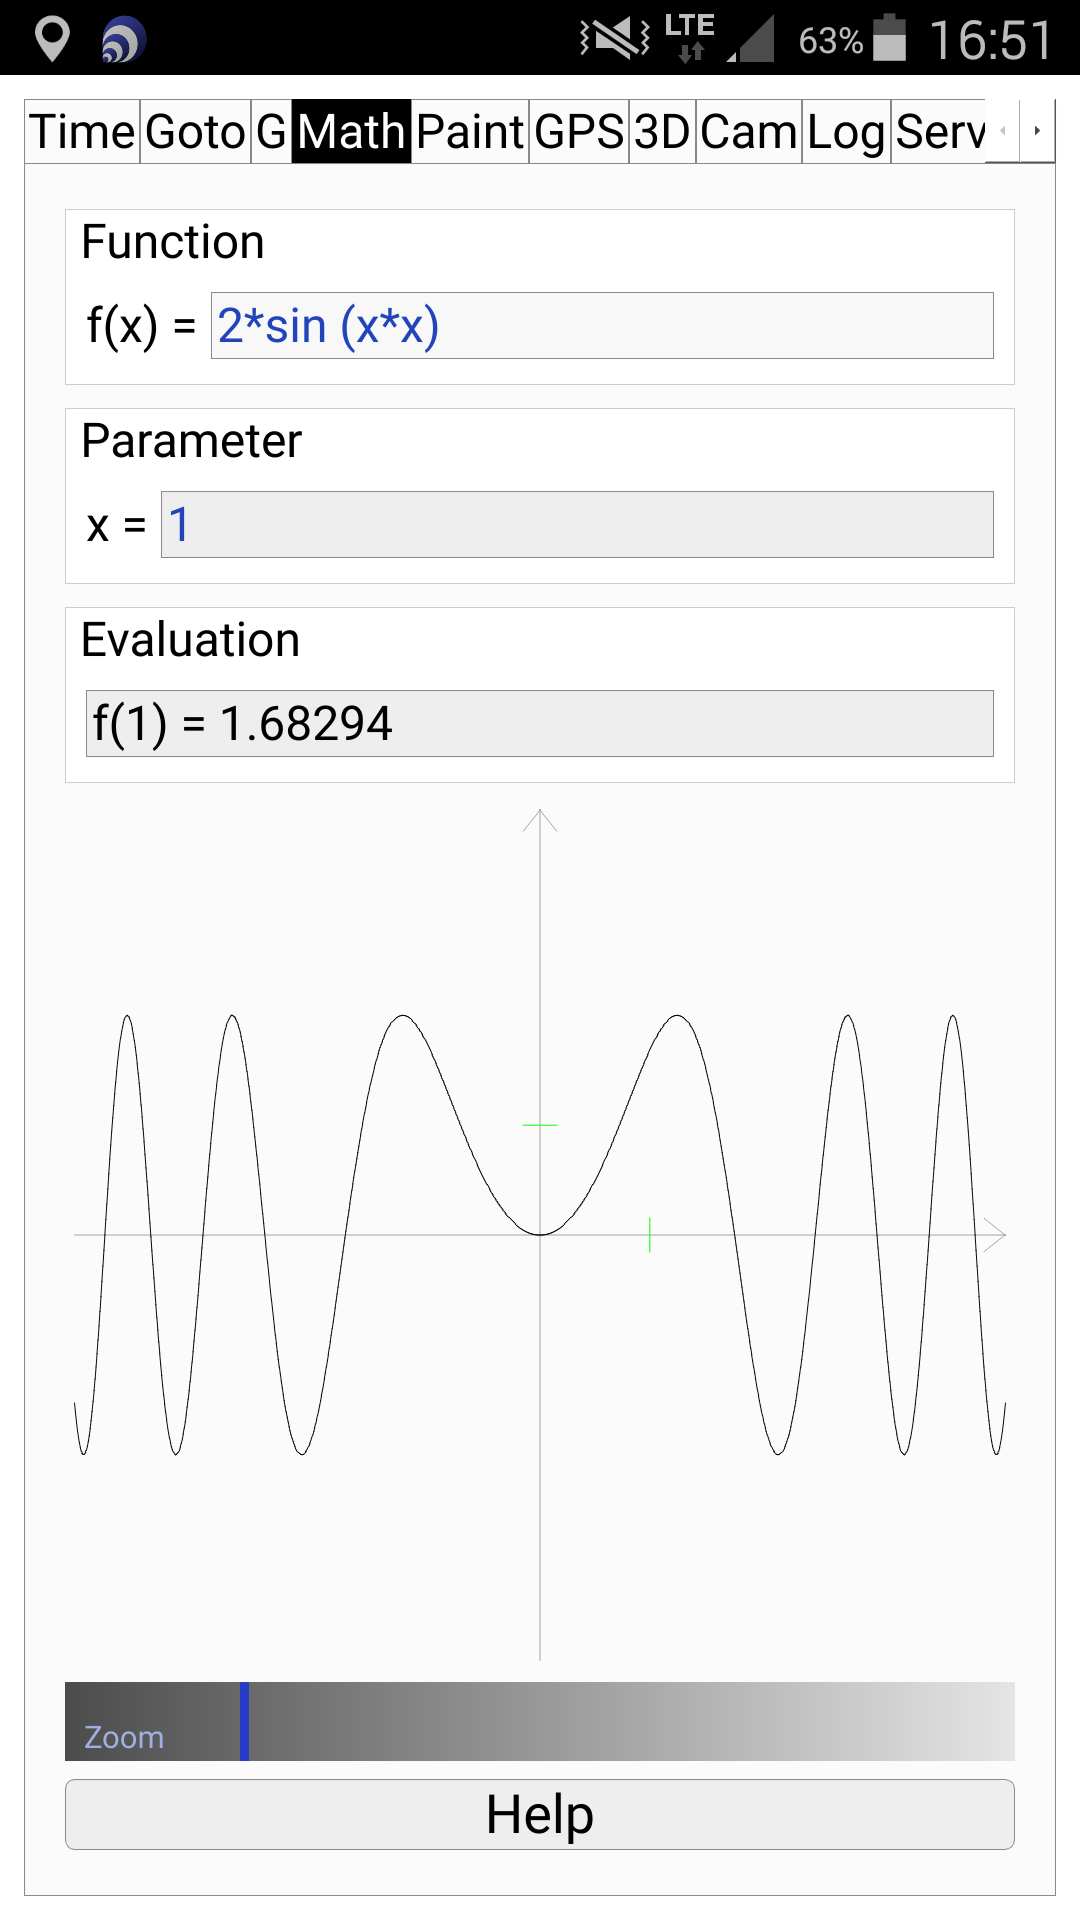Select the Paint tab
Viewport: 1080px width, 1920px height.
pos(470,132)
